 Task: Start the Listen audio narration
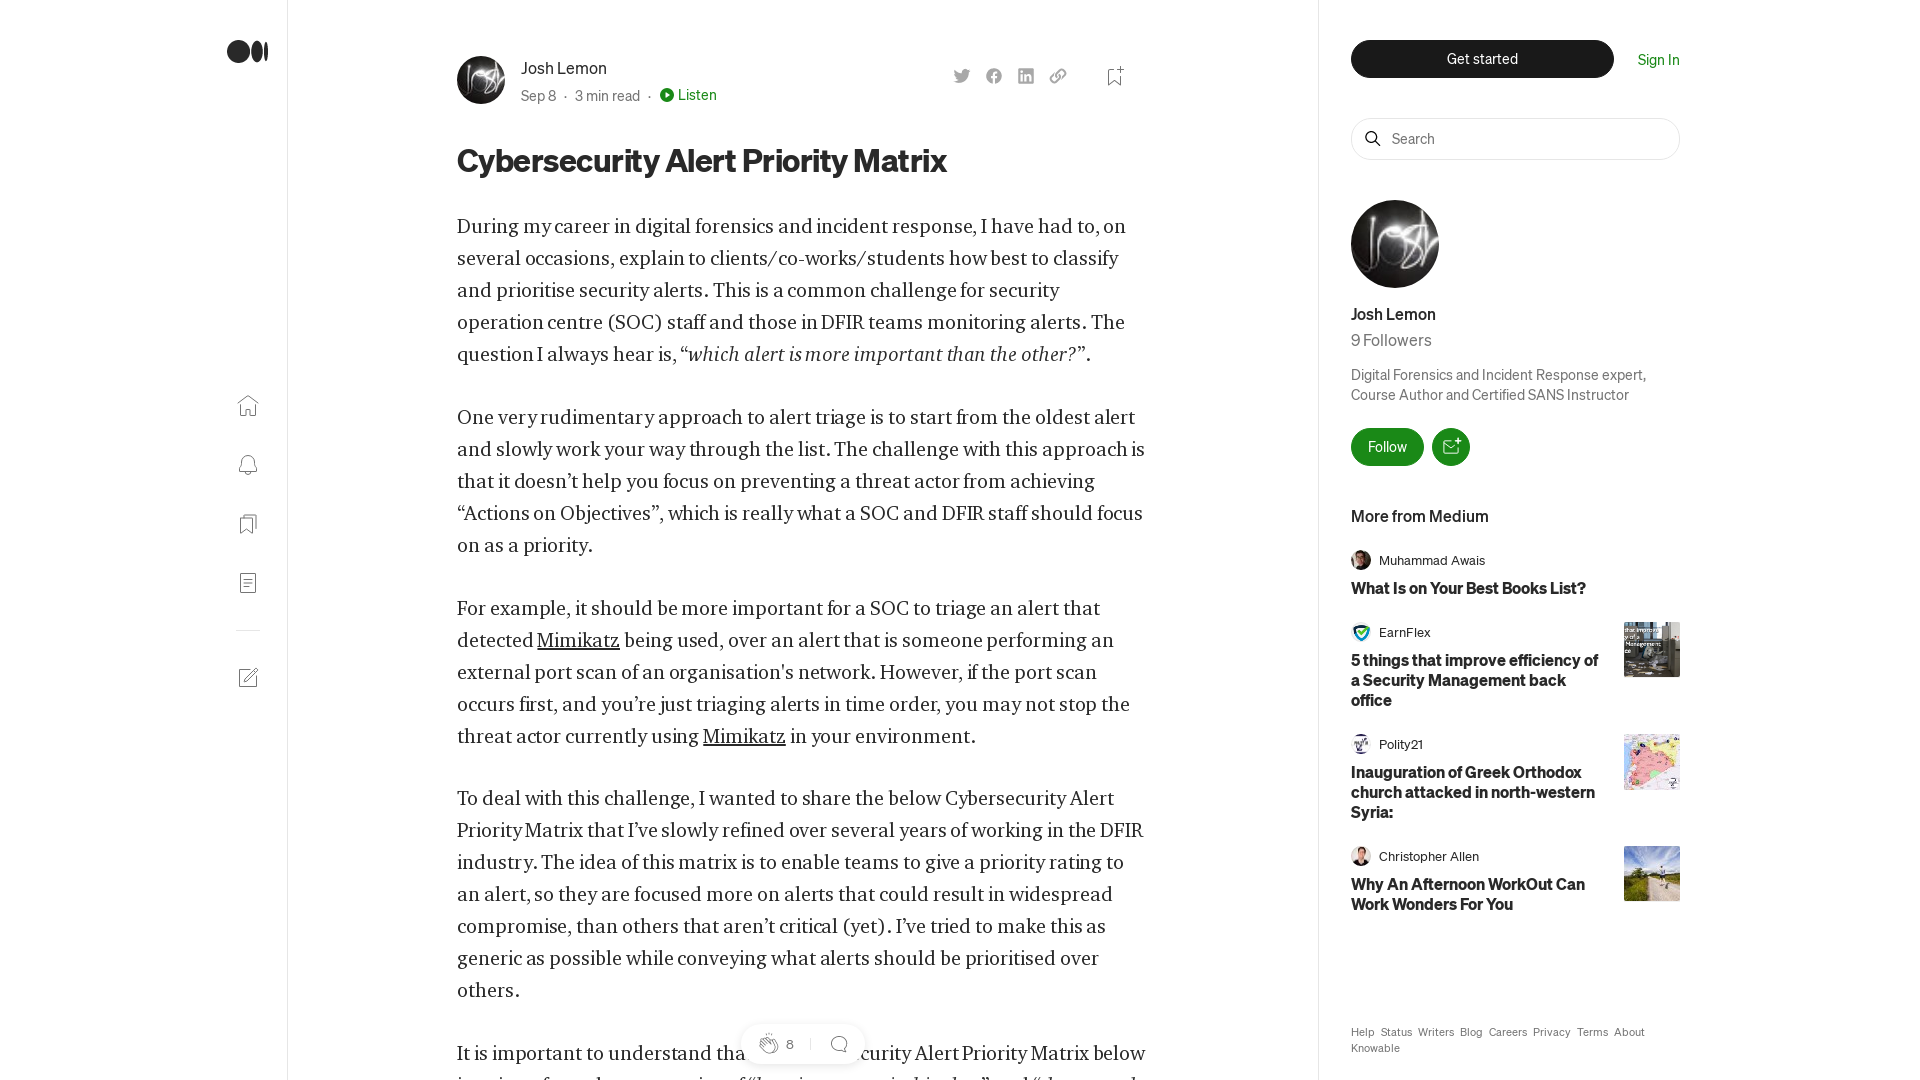coord(687,95)
